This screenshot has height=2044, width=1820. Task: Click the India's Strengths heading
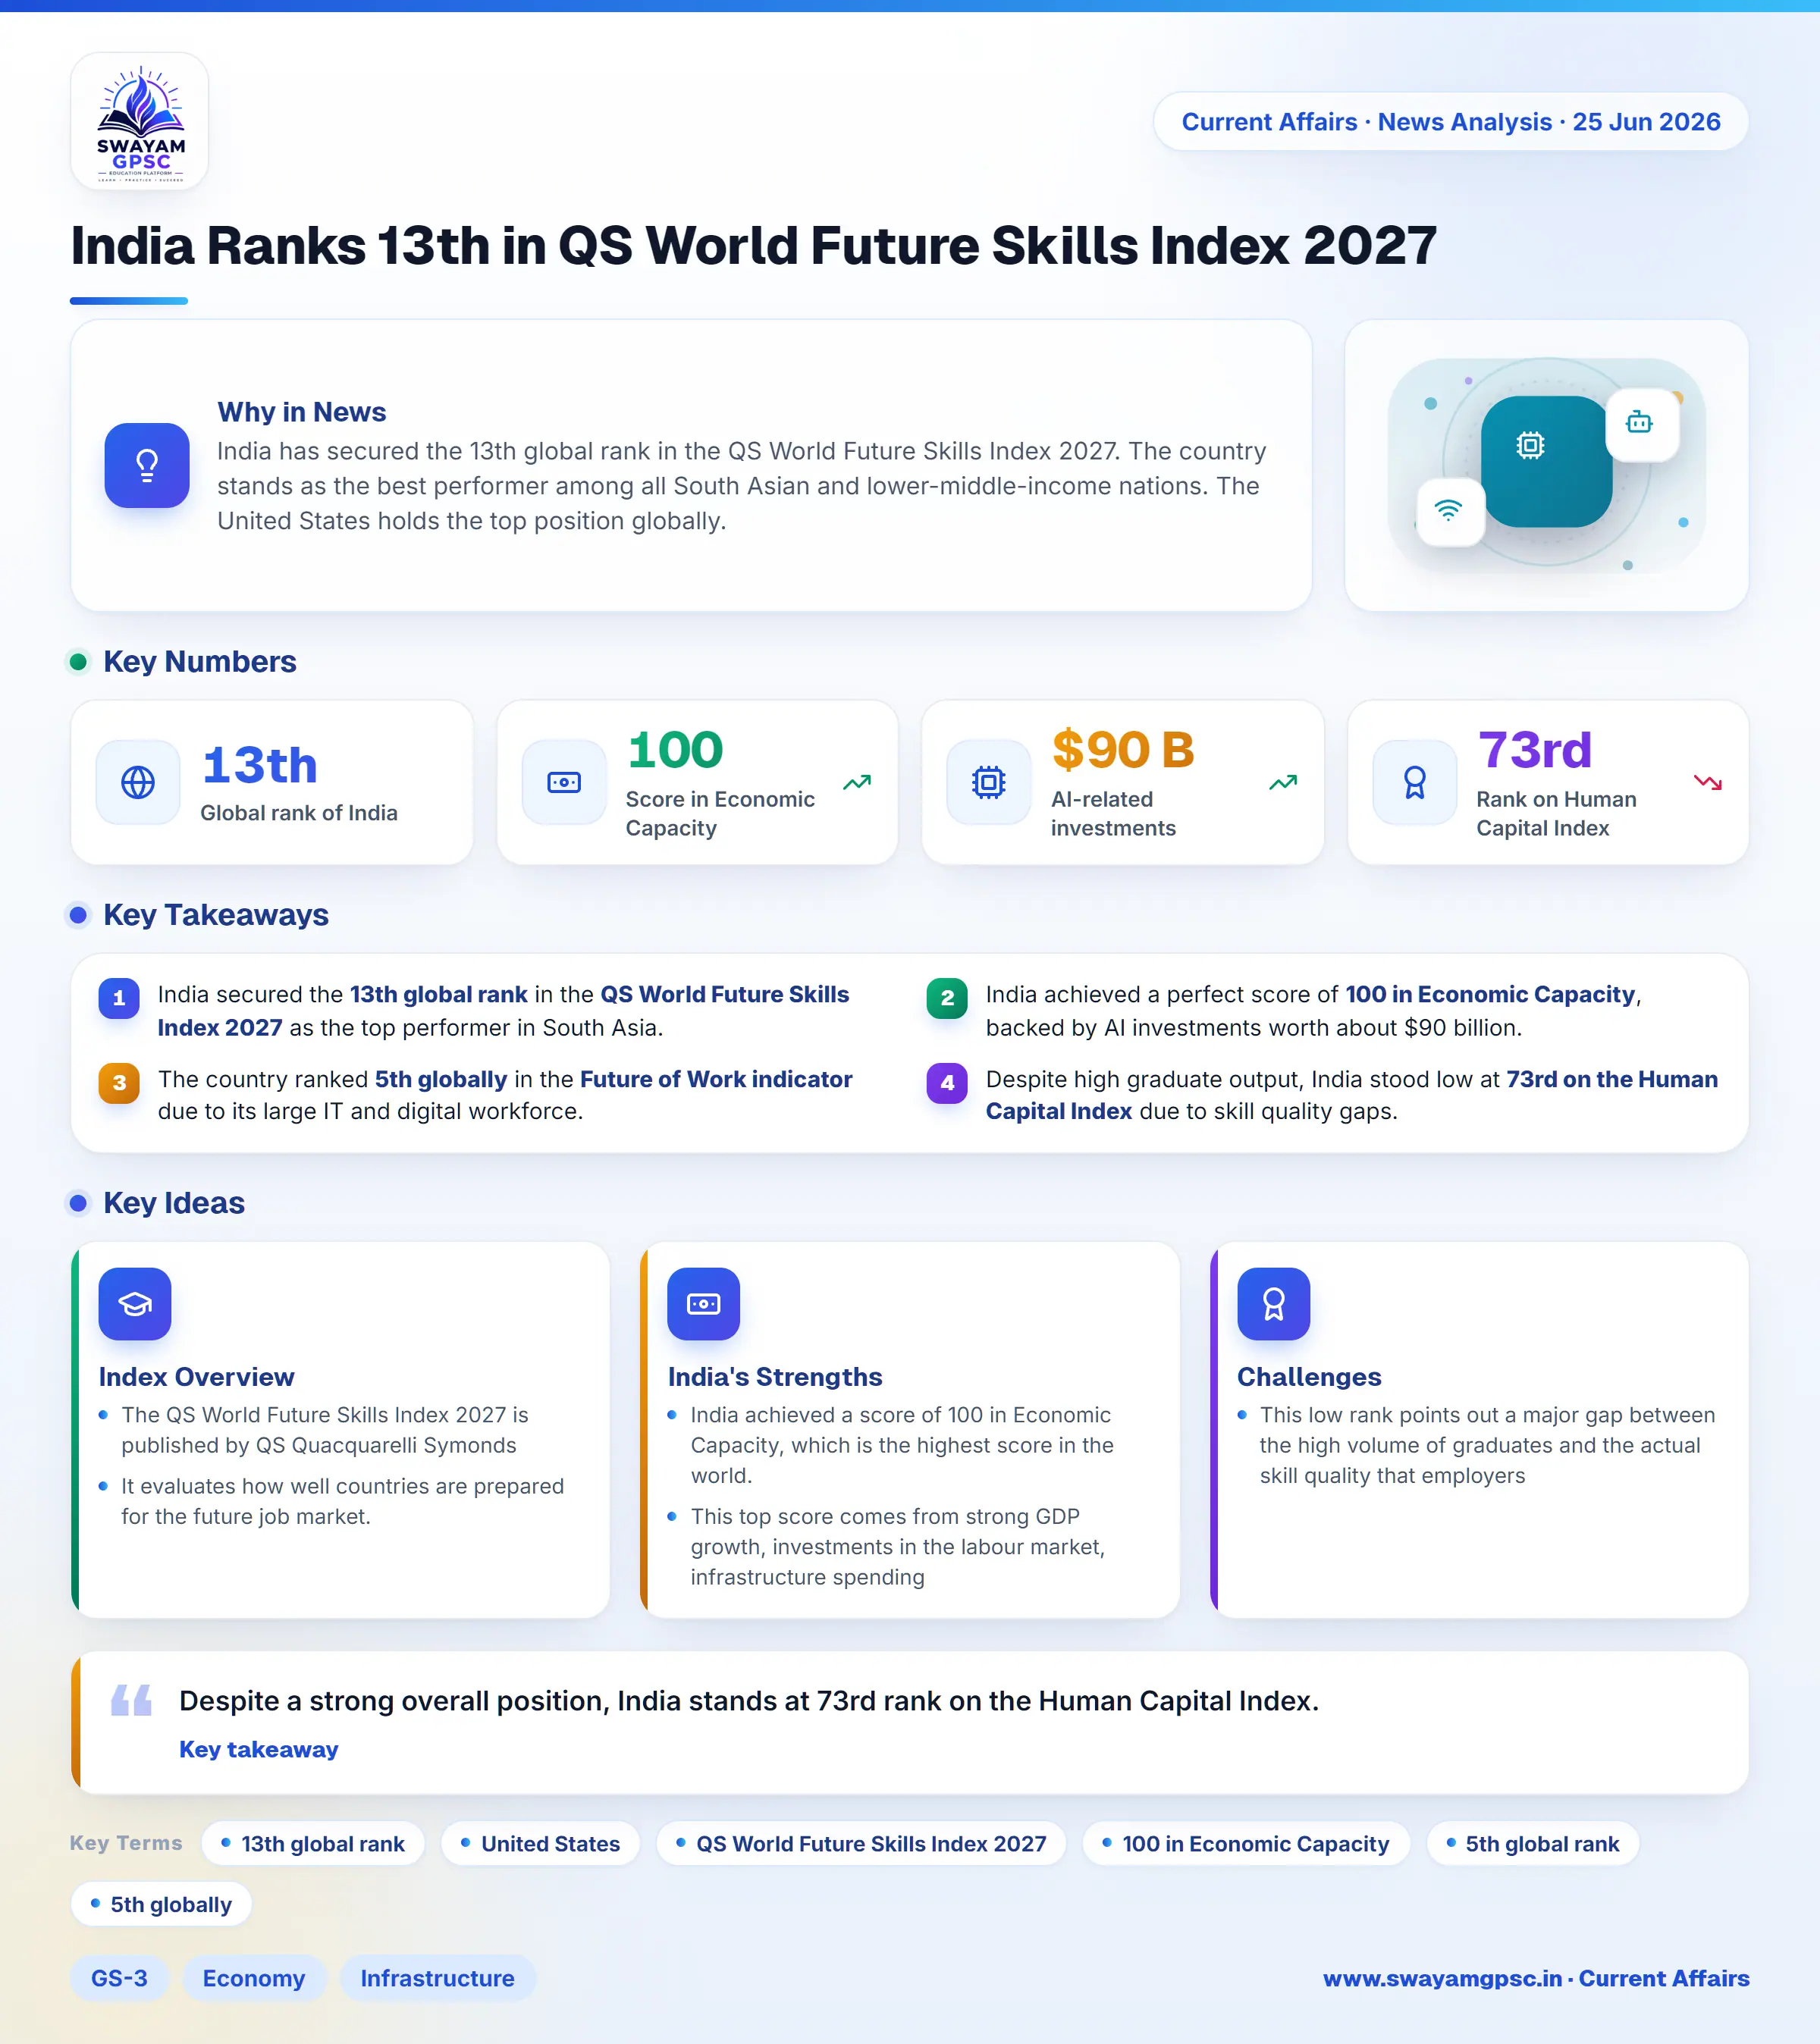pyautogui.click(x=775, y=1377)
